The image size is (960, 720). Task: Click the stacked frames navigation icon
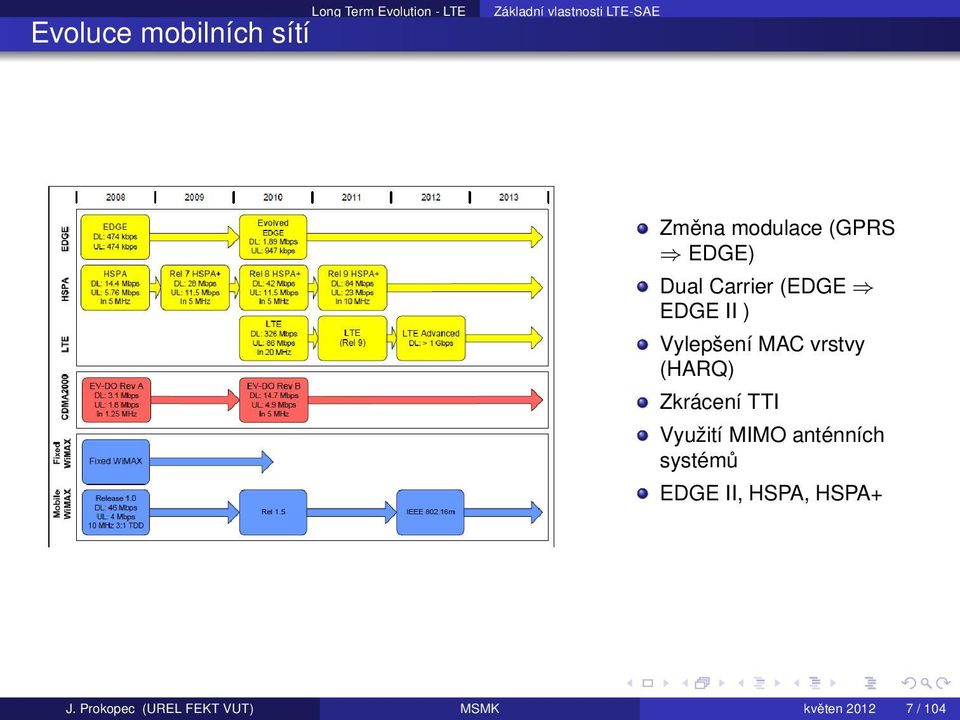702,683
